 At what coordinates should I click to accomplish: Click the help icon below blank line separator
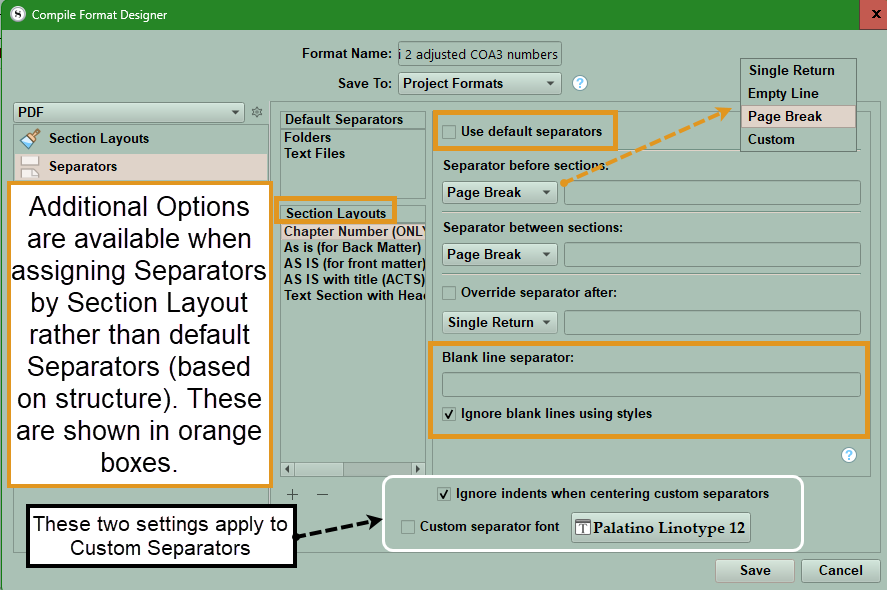pyautogui.click(x=849, y=455)
